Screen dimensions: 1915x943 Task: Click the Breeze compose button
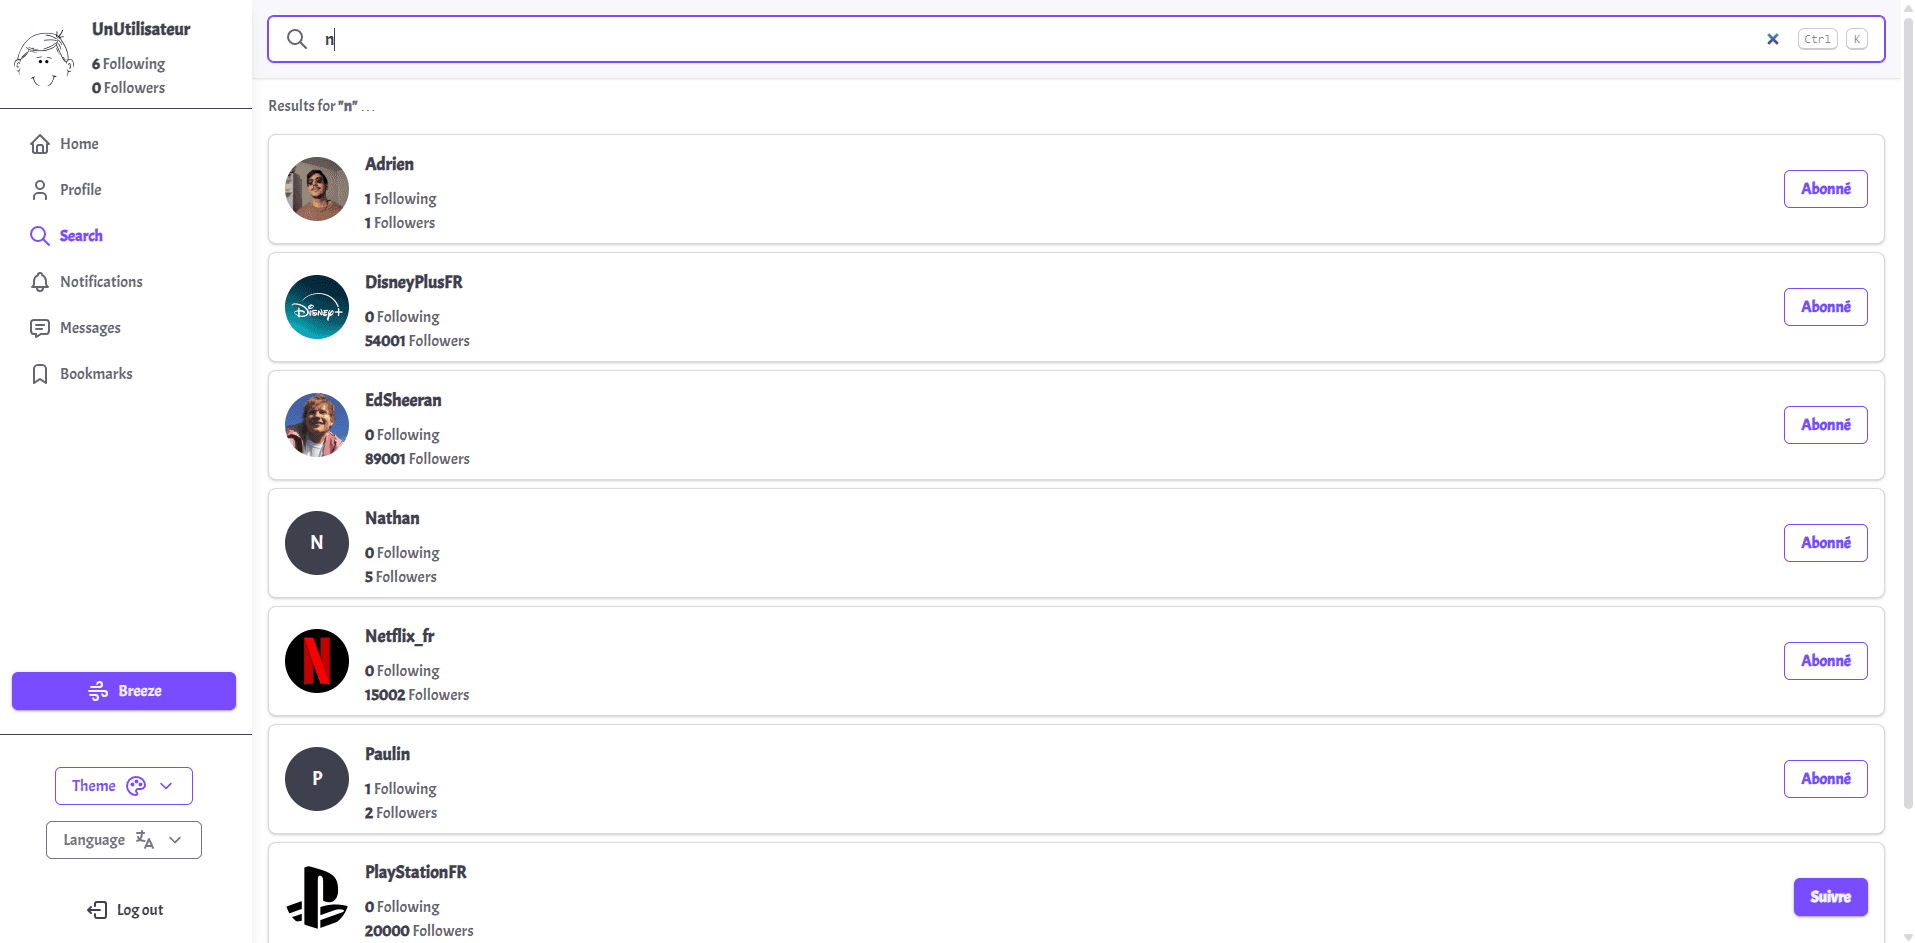[124, 691]
